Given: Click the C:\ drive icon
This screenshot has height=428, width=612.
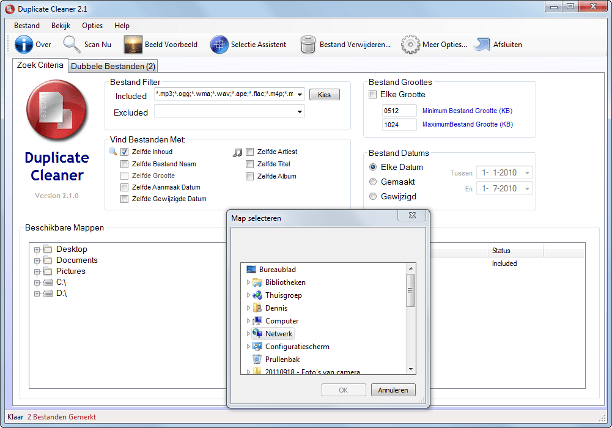Looking at the screenshot, I should tap(48, 282).
